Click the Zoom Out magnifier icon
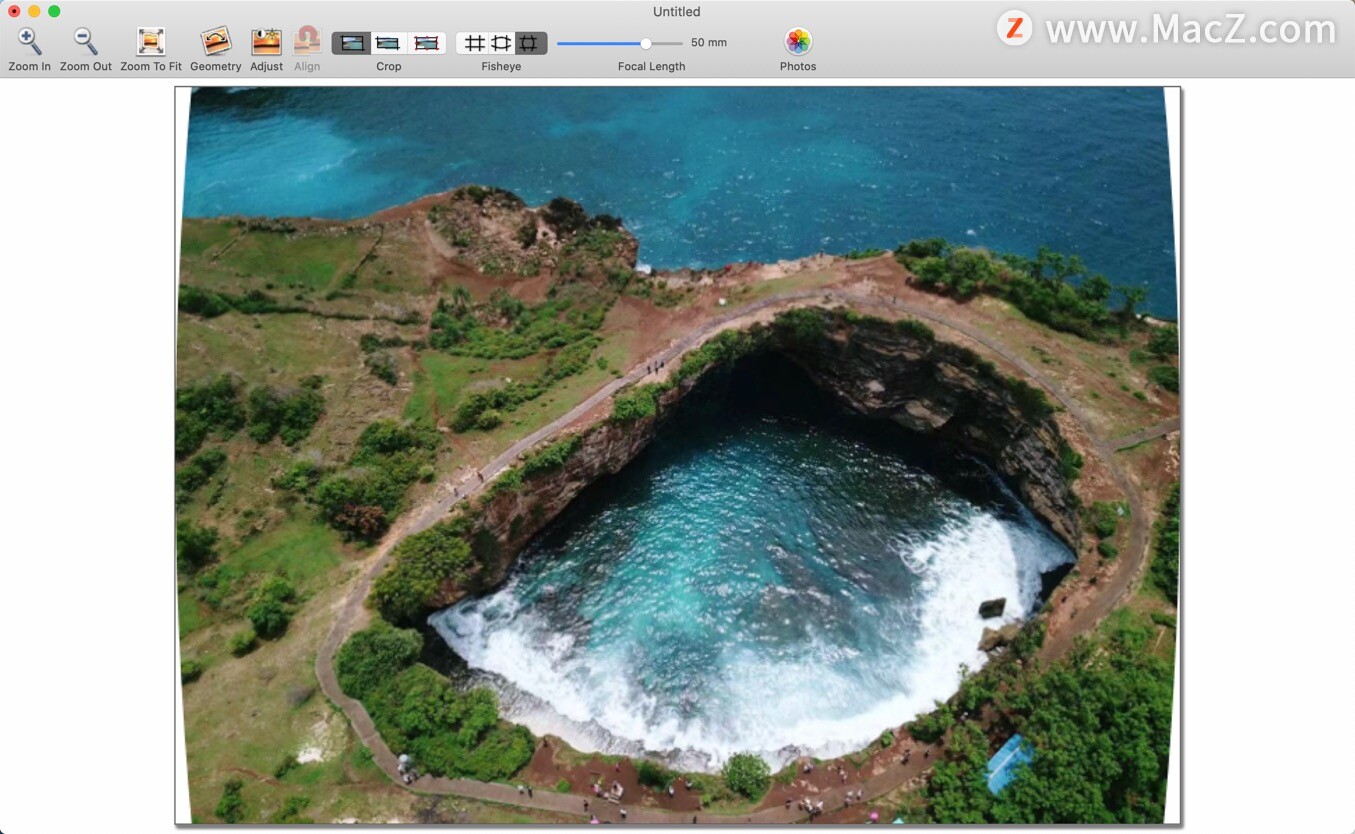 86,42
